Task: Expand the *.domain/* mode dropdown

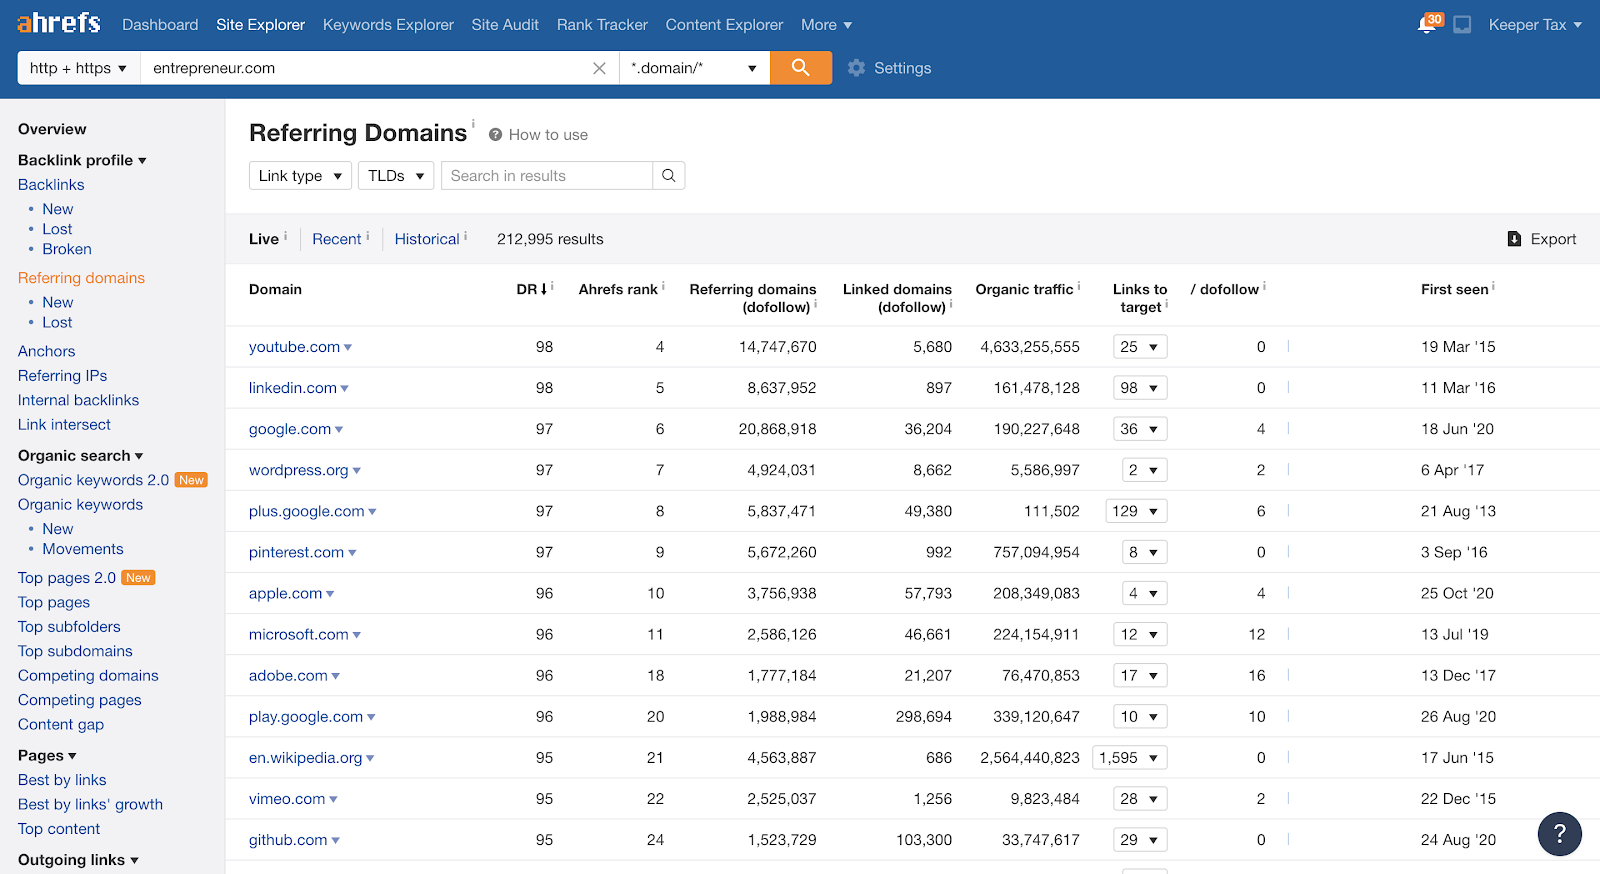Action: [x=694, y=68]
